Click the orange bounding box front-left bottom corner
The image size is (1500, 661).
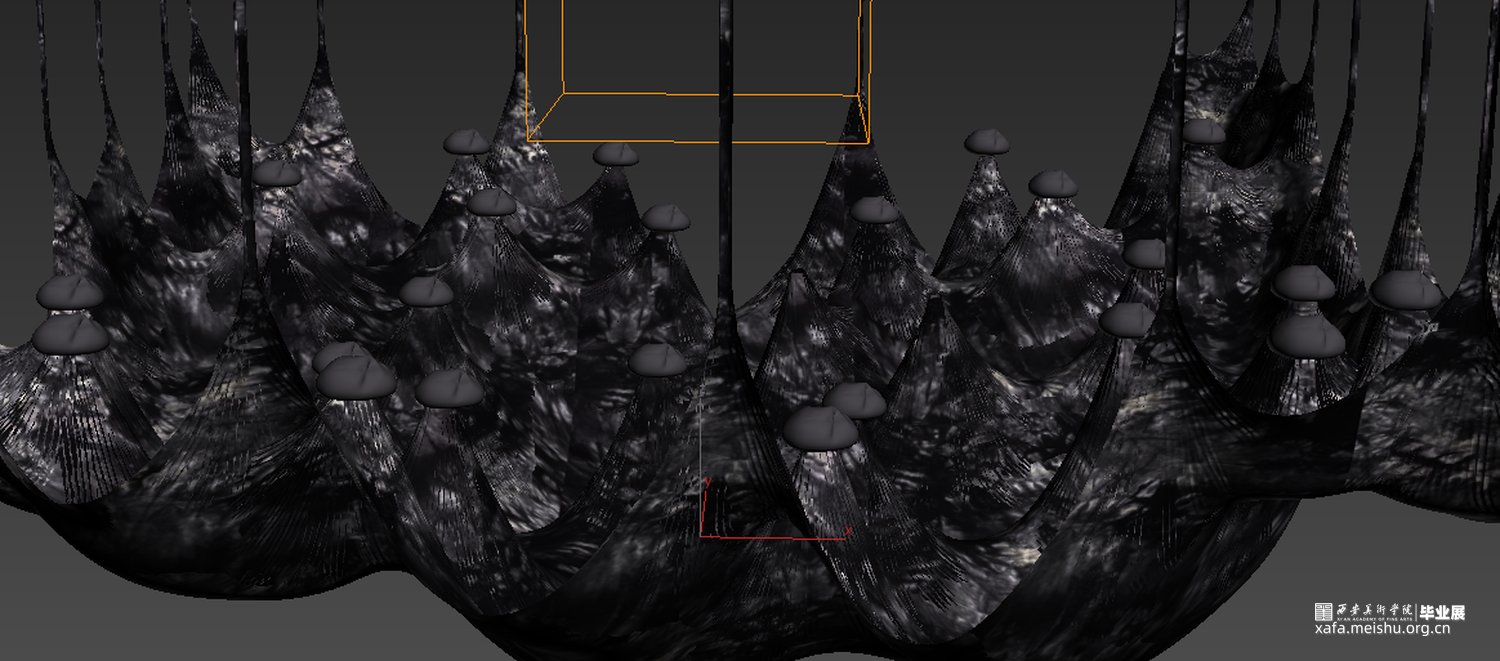pyautogui.click(x=528, y=139)
